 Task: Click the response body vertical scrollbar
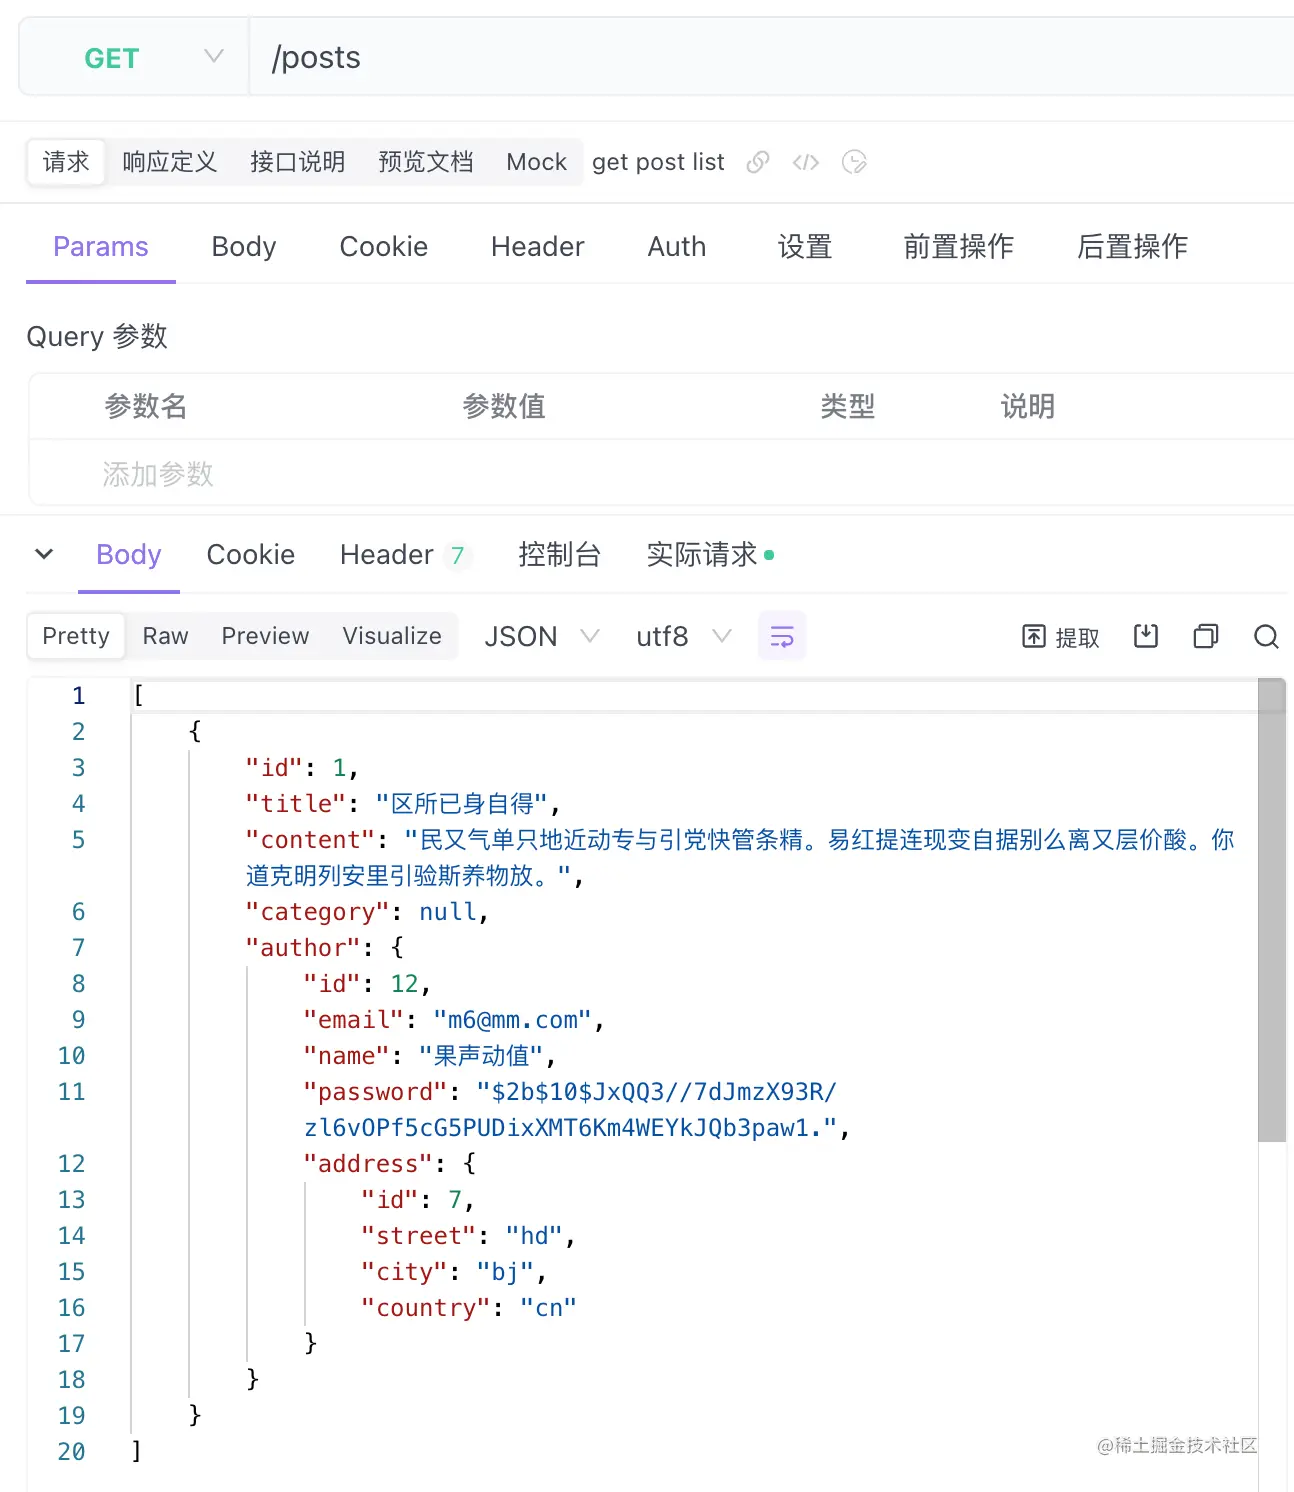coord(1272,910)
